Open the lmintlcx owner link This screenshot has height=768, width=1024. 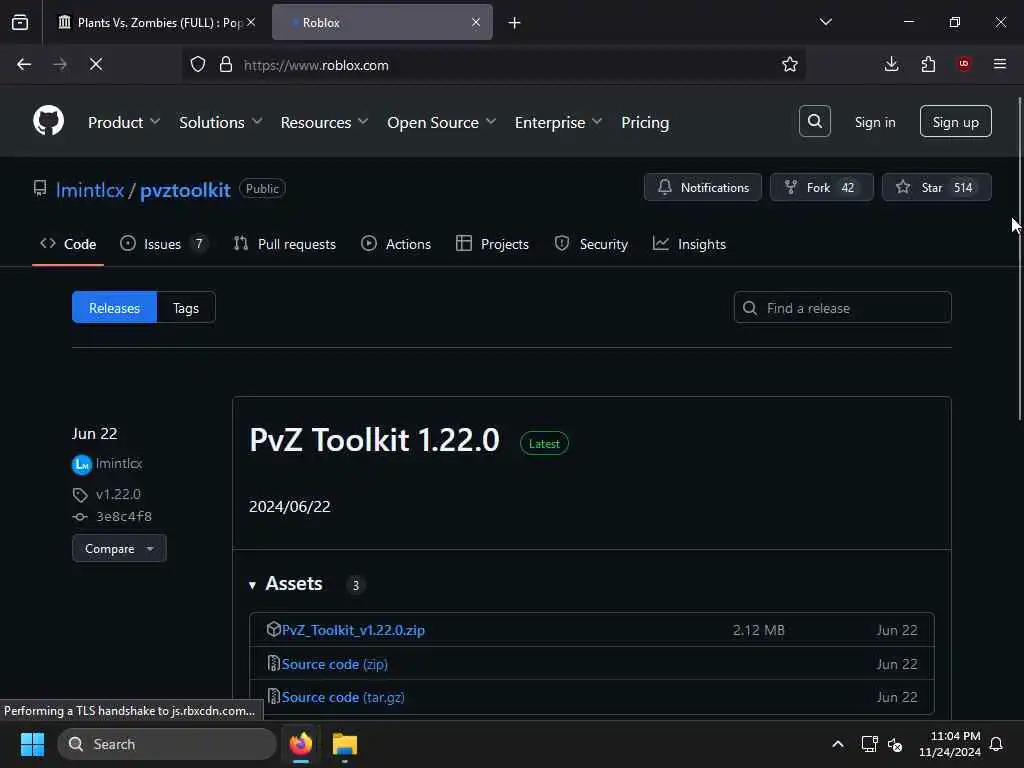point(89,190)
